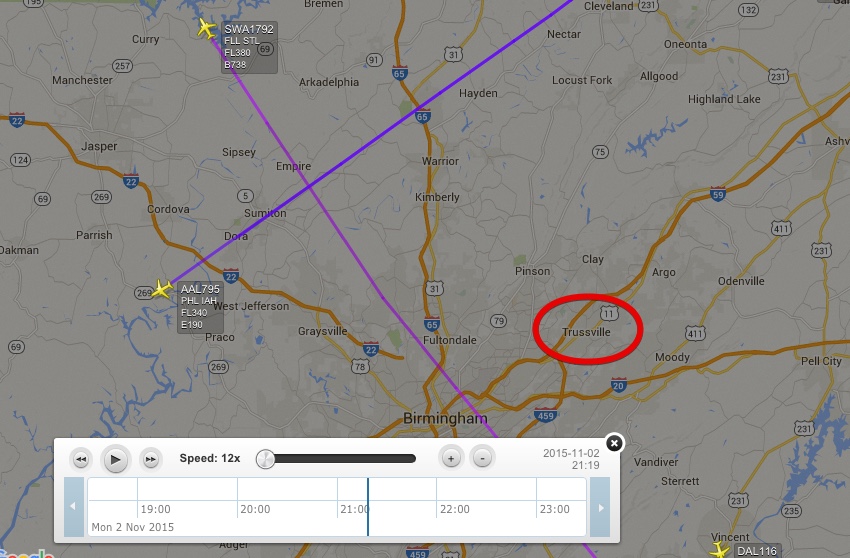Click the rewind playback button
This screenshot has width=850, height=558.
(81, 459)
